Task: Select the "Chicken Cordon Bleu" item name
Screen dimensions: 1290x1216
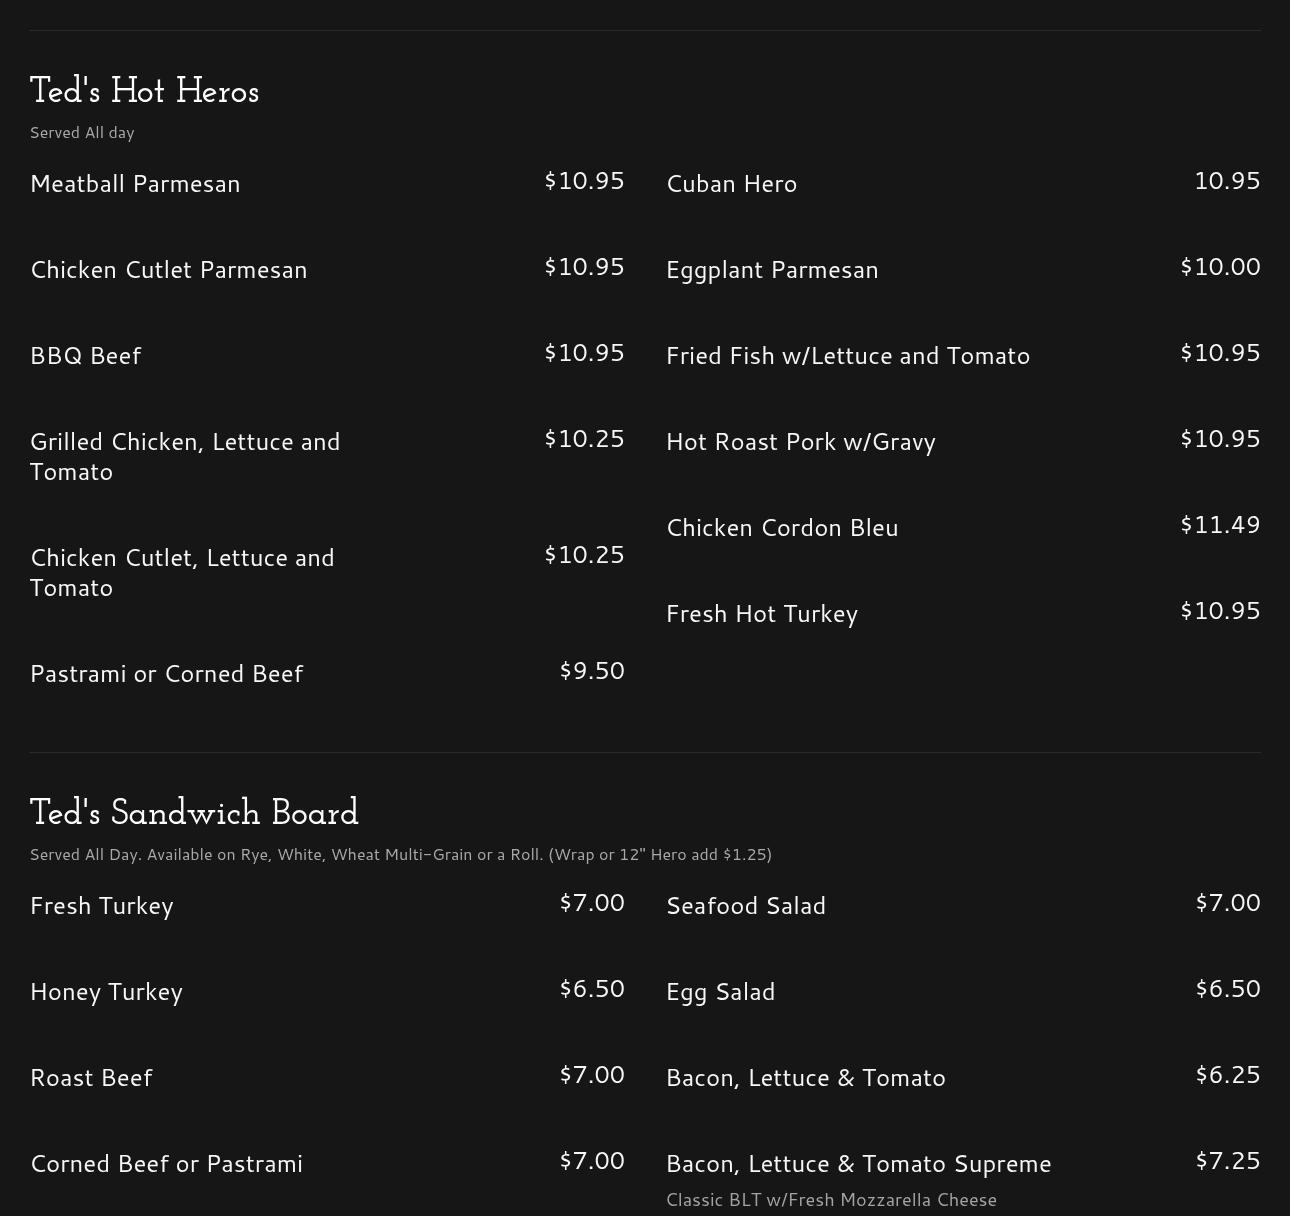Action: coord(782,528)
